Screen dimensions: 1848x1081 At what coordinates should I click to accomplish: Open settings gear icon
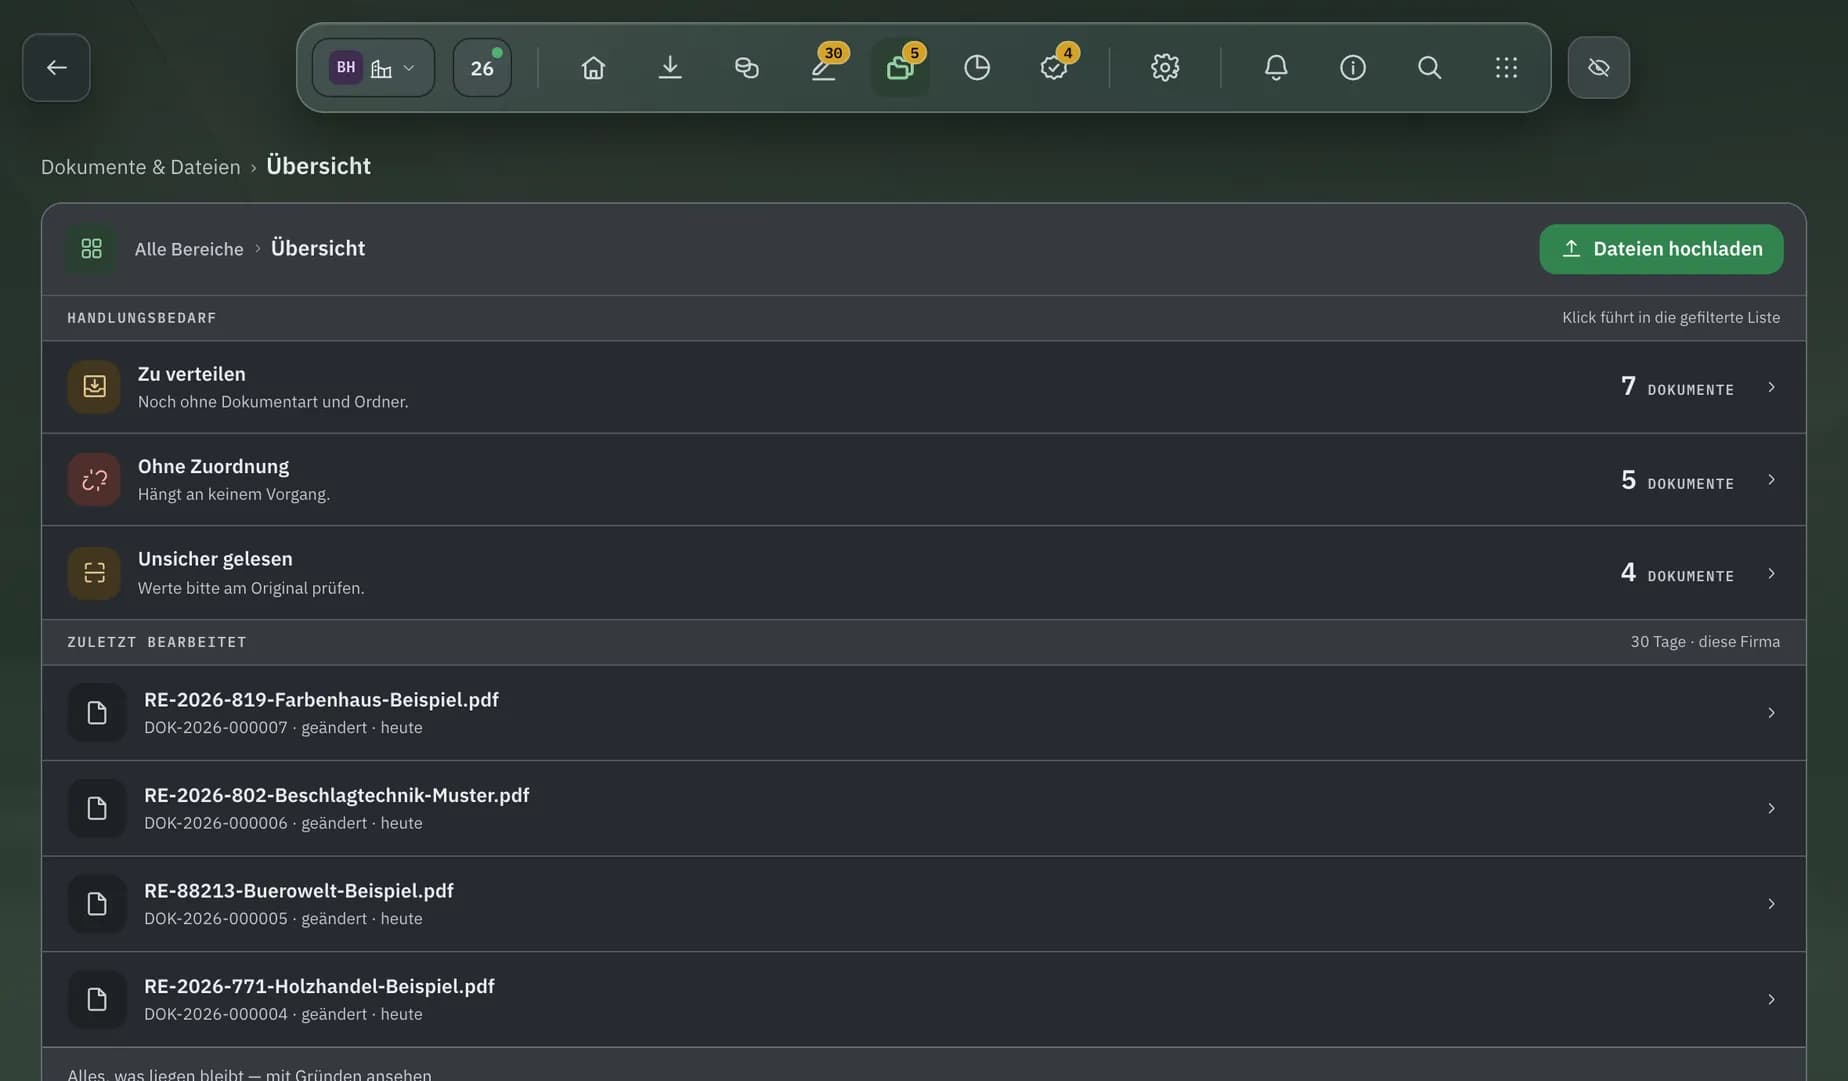1165,67
